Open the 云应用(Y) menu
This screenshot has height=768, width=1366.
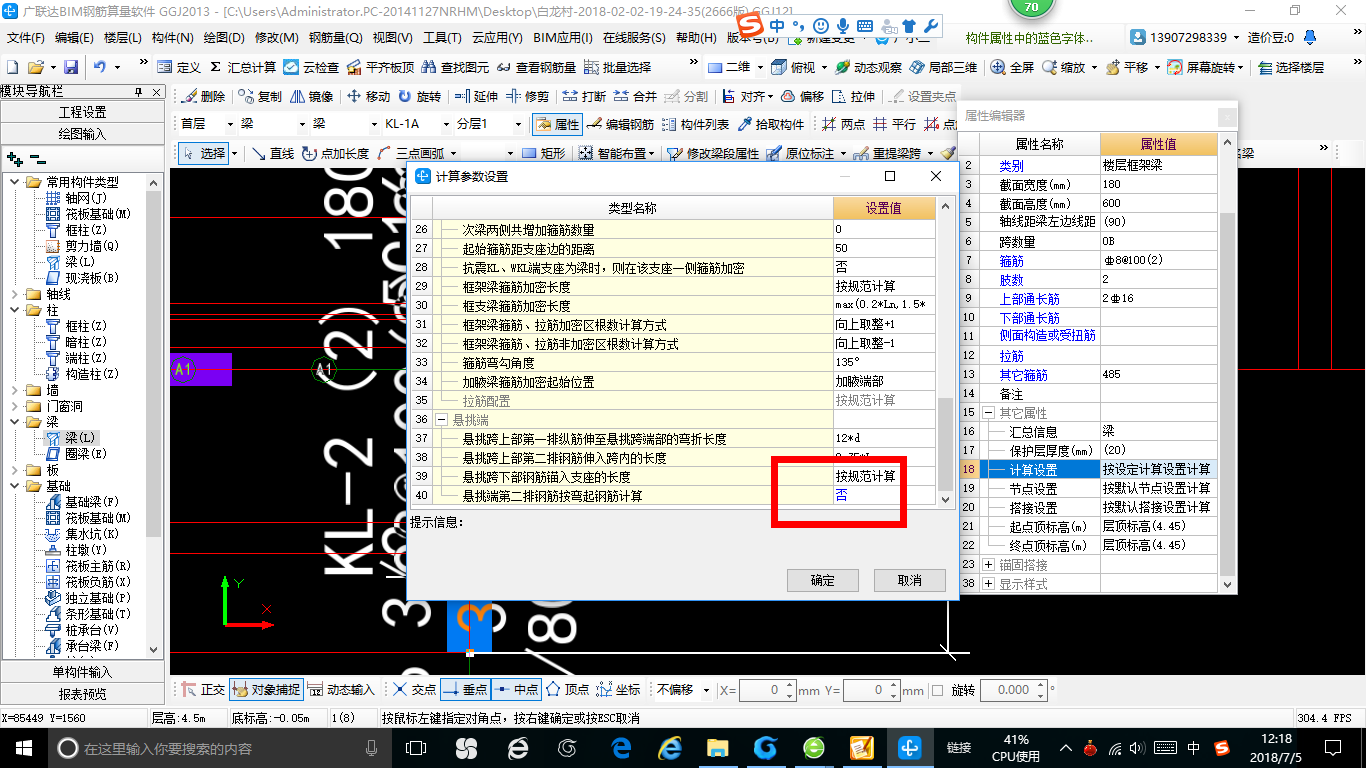tap(497, 38)
